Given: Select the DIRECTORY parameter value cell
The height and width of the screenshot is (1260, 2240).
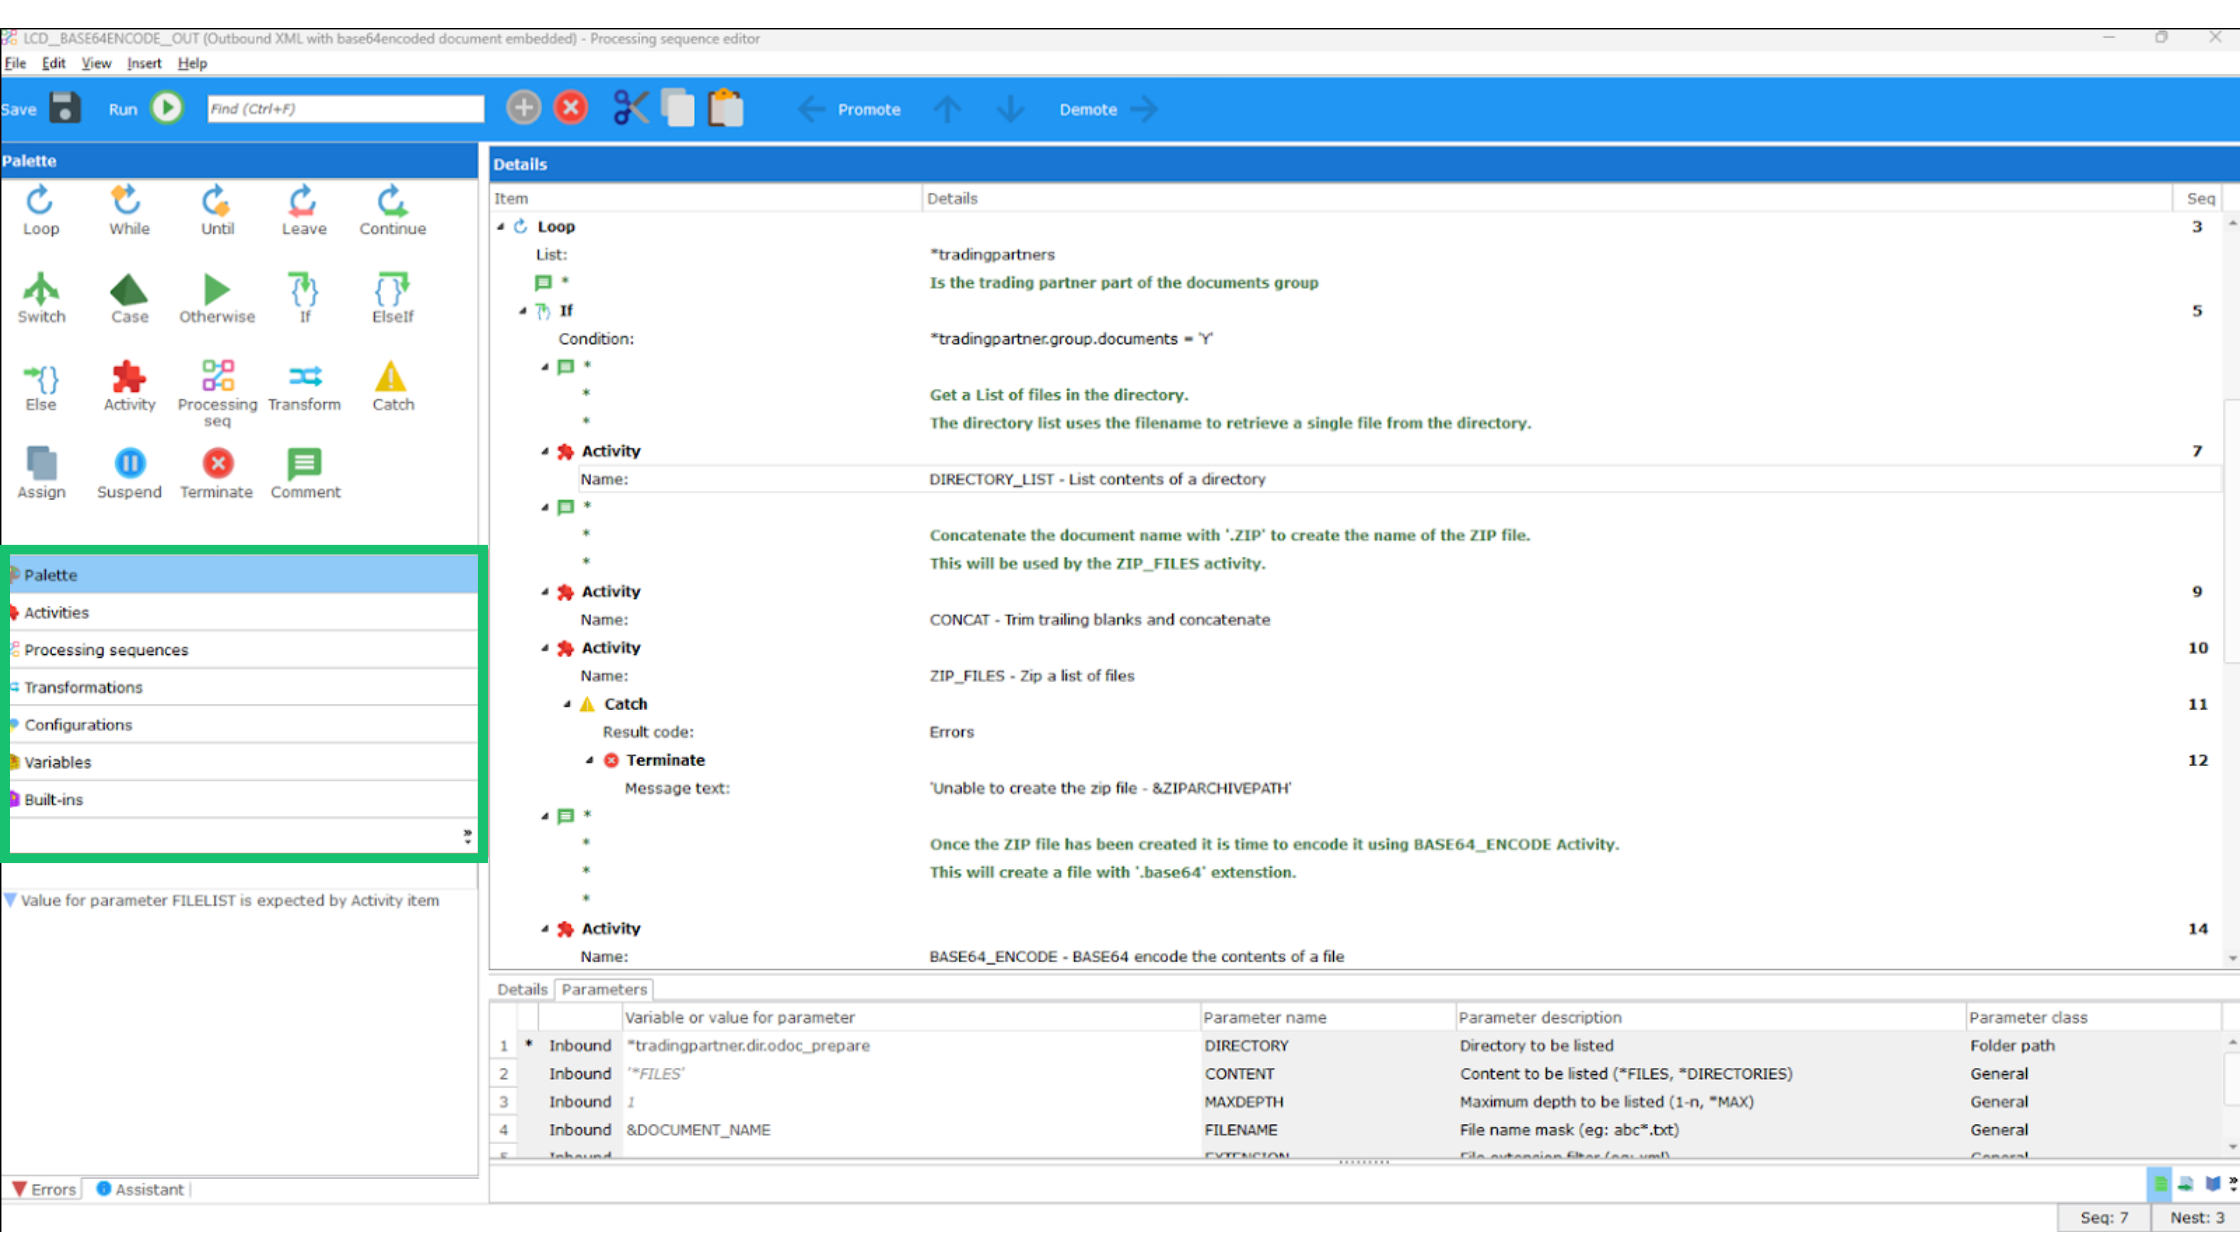Looking at the screenshot, I should pos(910,1045).
